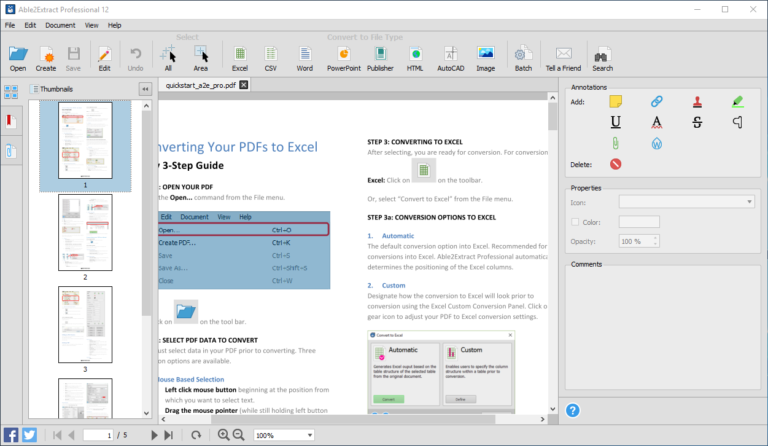Open the Search binoculars tool
Viewport: 768px width, 446px height.
(x=602, y=54)
